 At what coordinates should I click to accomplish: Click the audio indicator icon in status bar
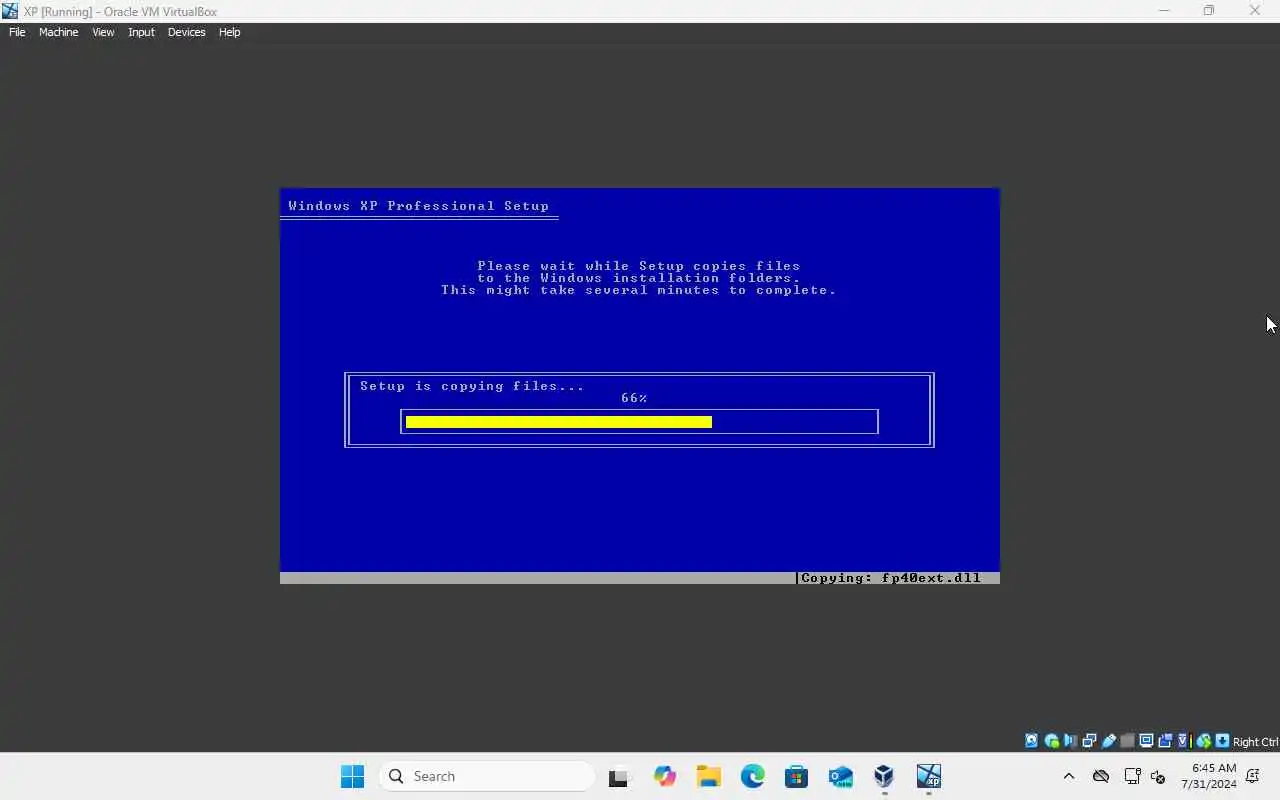(1070, 741)
